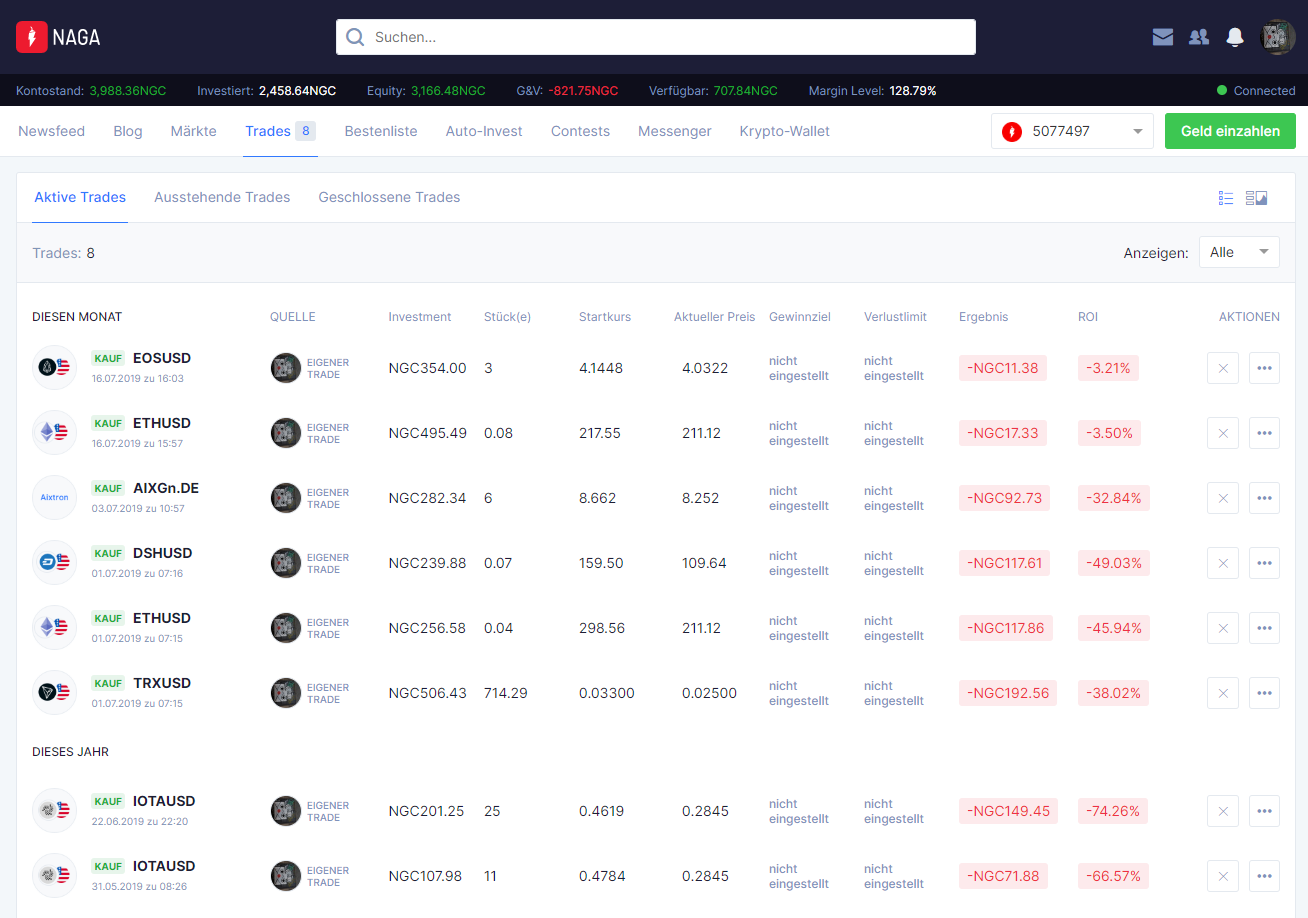Close the IOTAUSD trade from 22.06.2019

click(1223, 811)
